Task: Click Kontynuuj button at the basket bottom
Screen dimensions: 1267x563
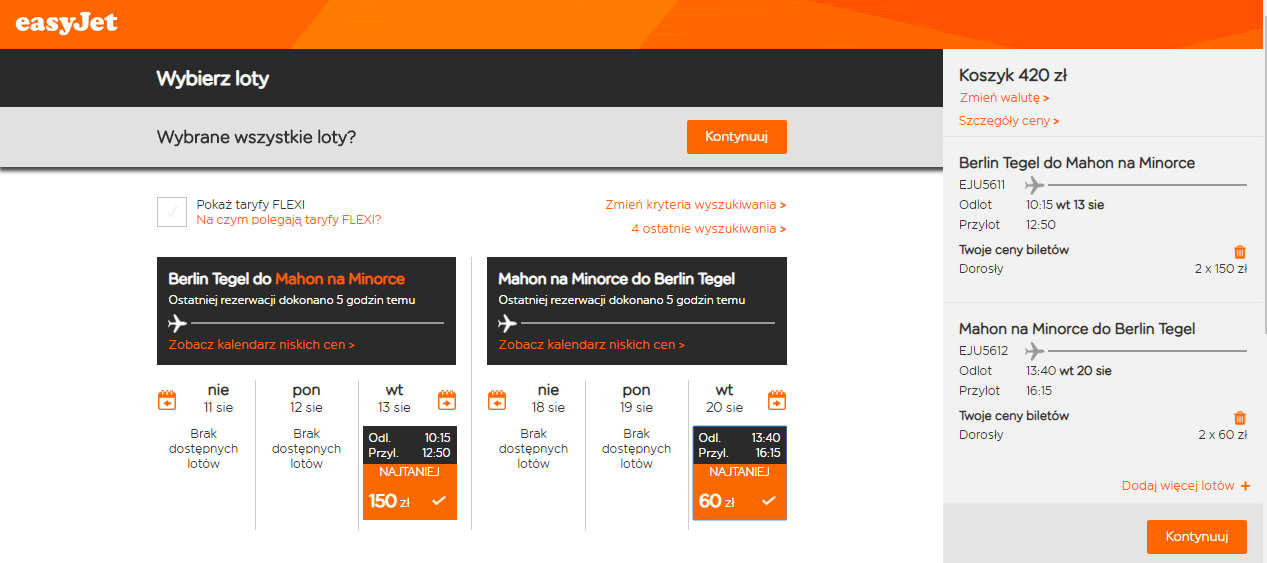Action: [1197, 537]
